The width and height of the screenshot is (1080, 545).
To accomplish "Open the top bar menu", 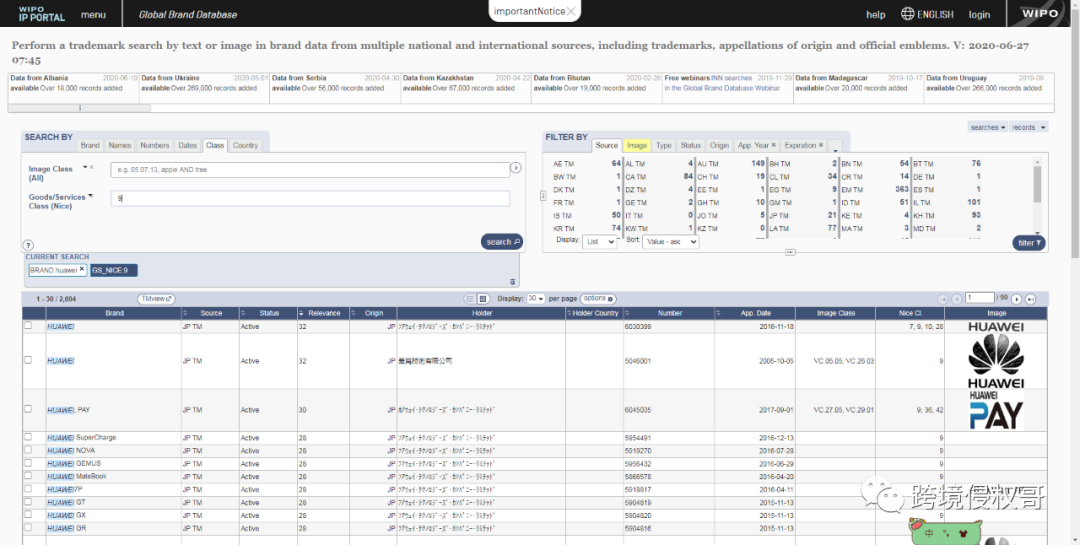I will pyautogui.click(x=94, y=14).
